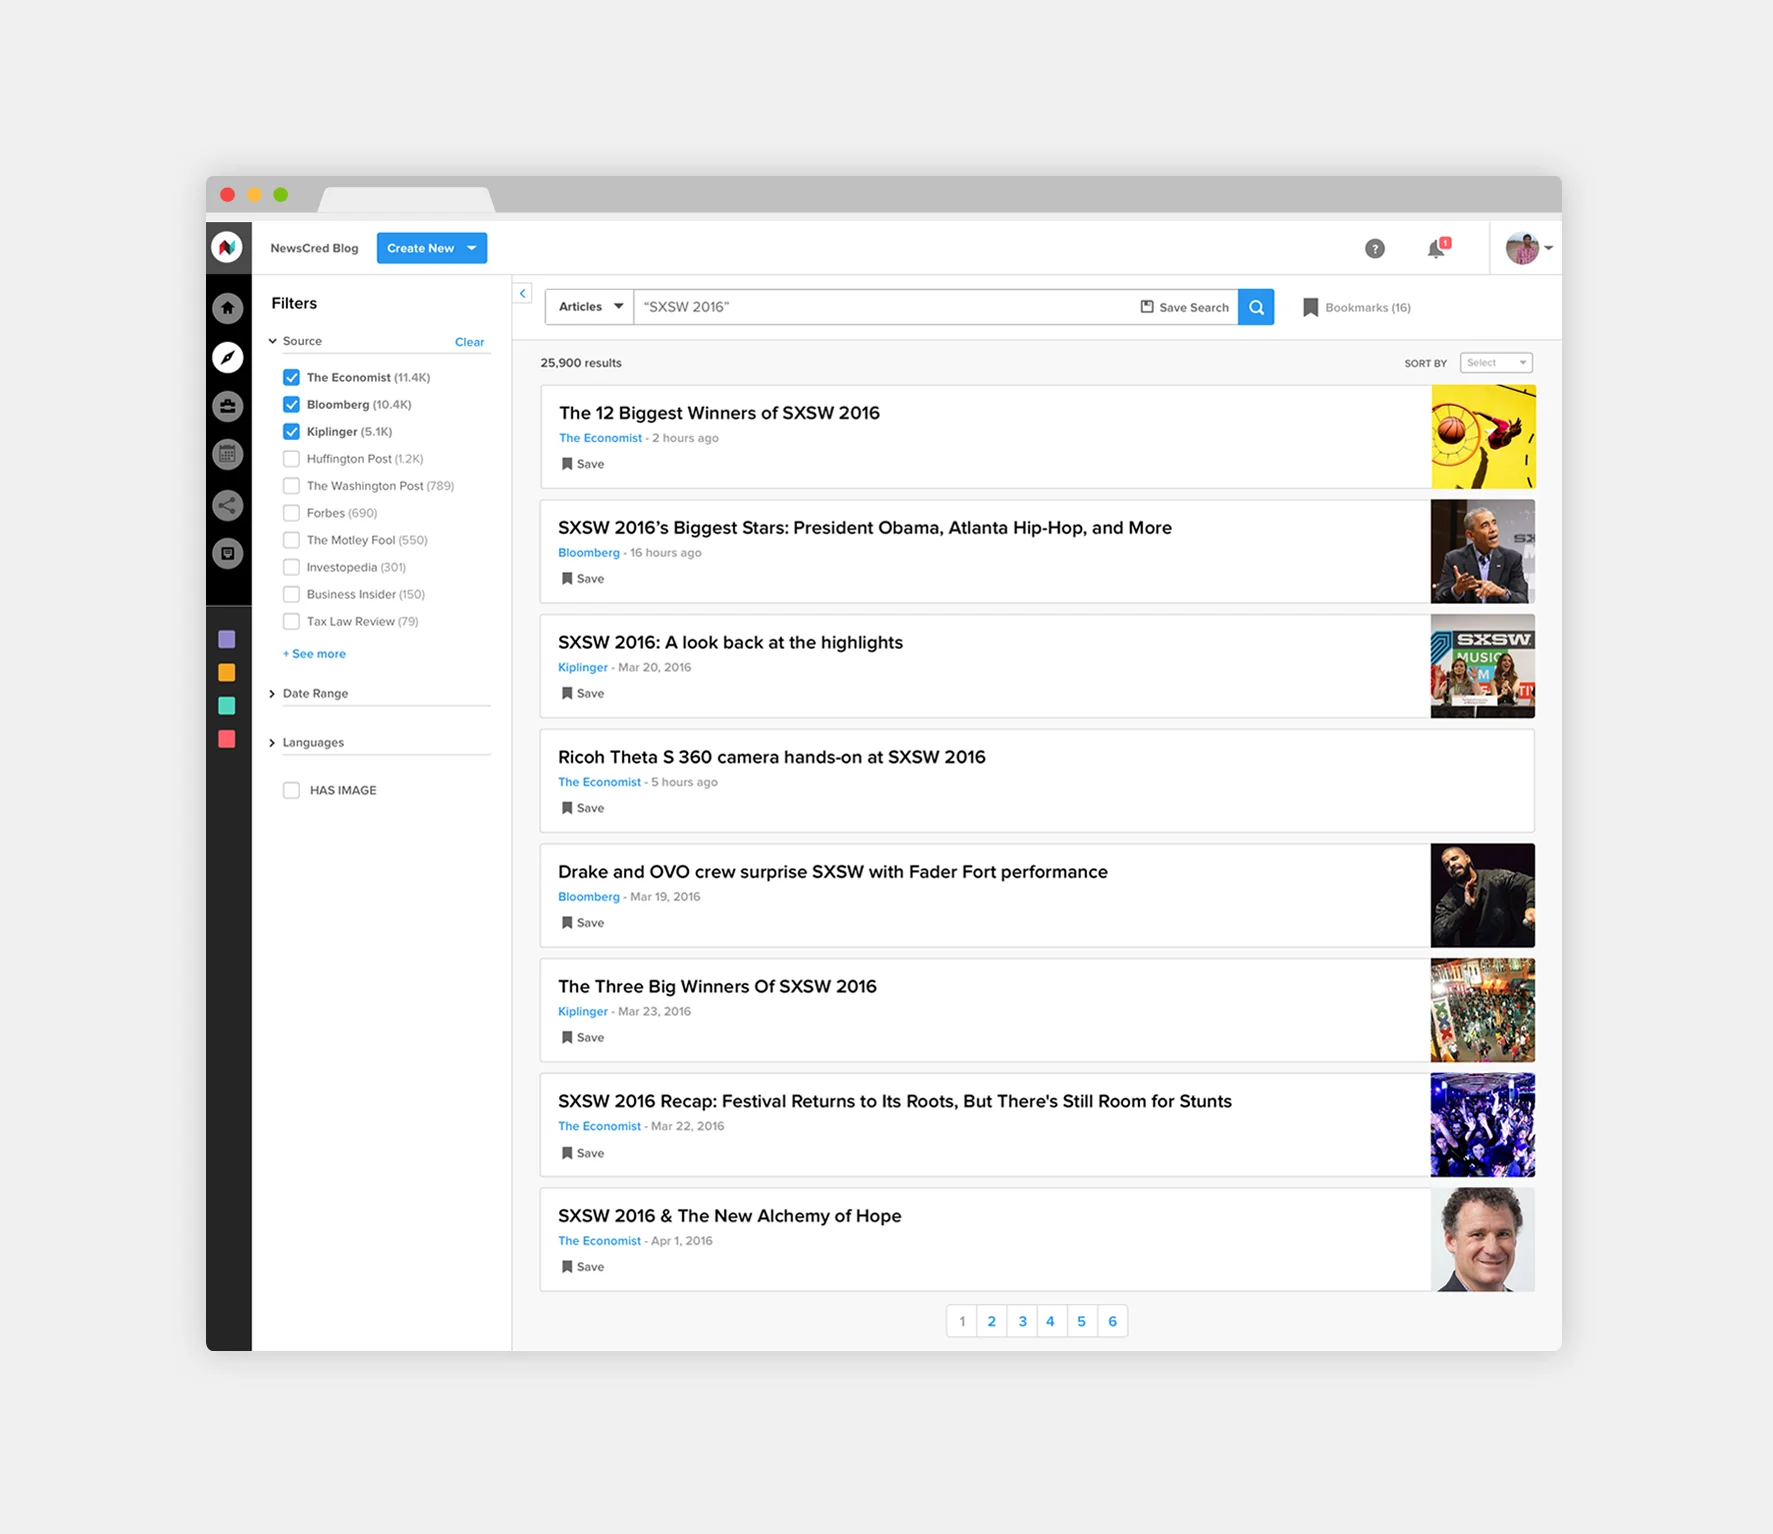
Task: Click the search field containing "SXSW 2016"
Action: [x=885, y=307]
